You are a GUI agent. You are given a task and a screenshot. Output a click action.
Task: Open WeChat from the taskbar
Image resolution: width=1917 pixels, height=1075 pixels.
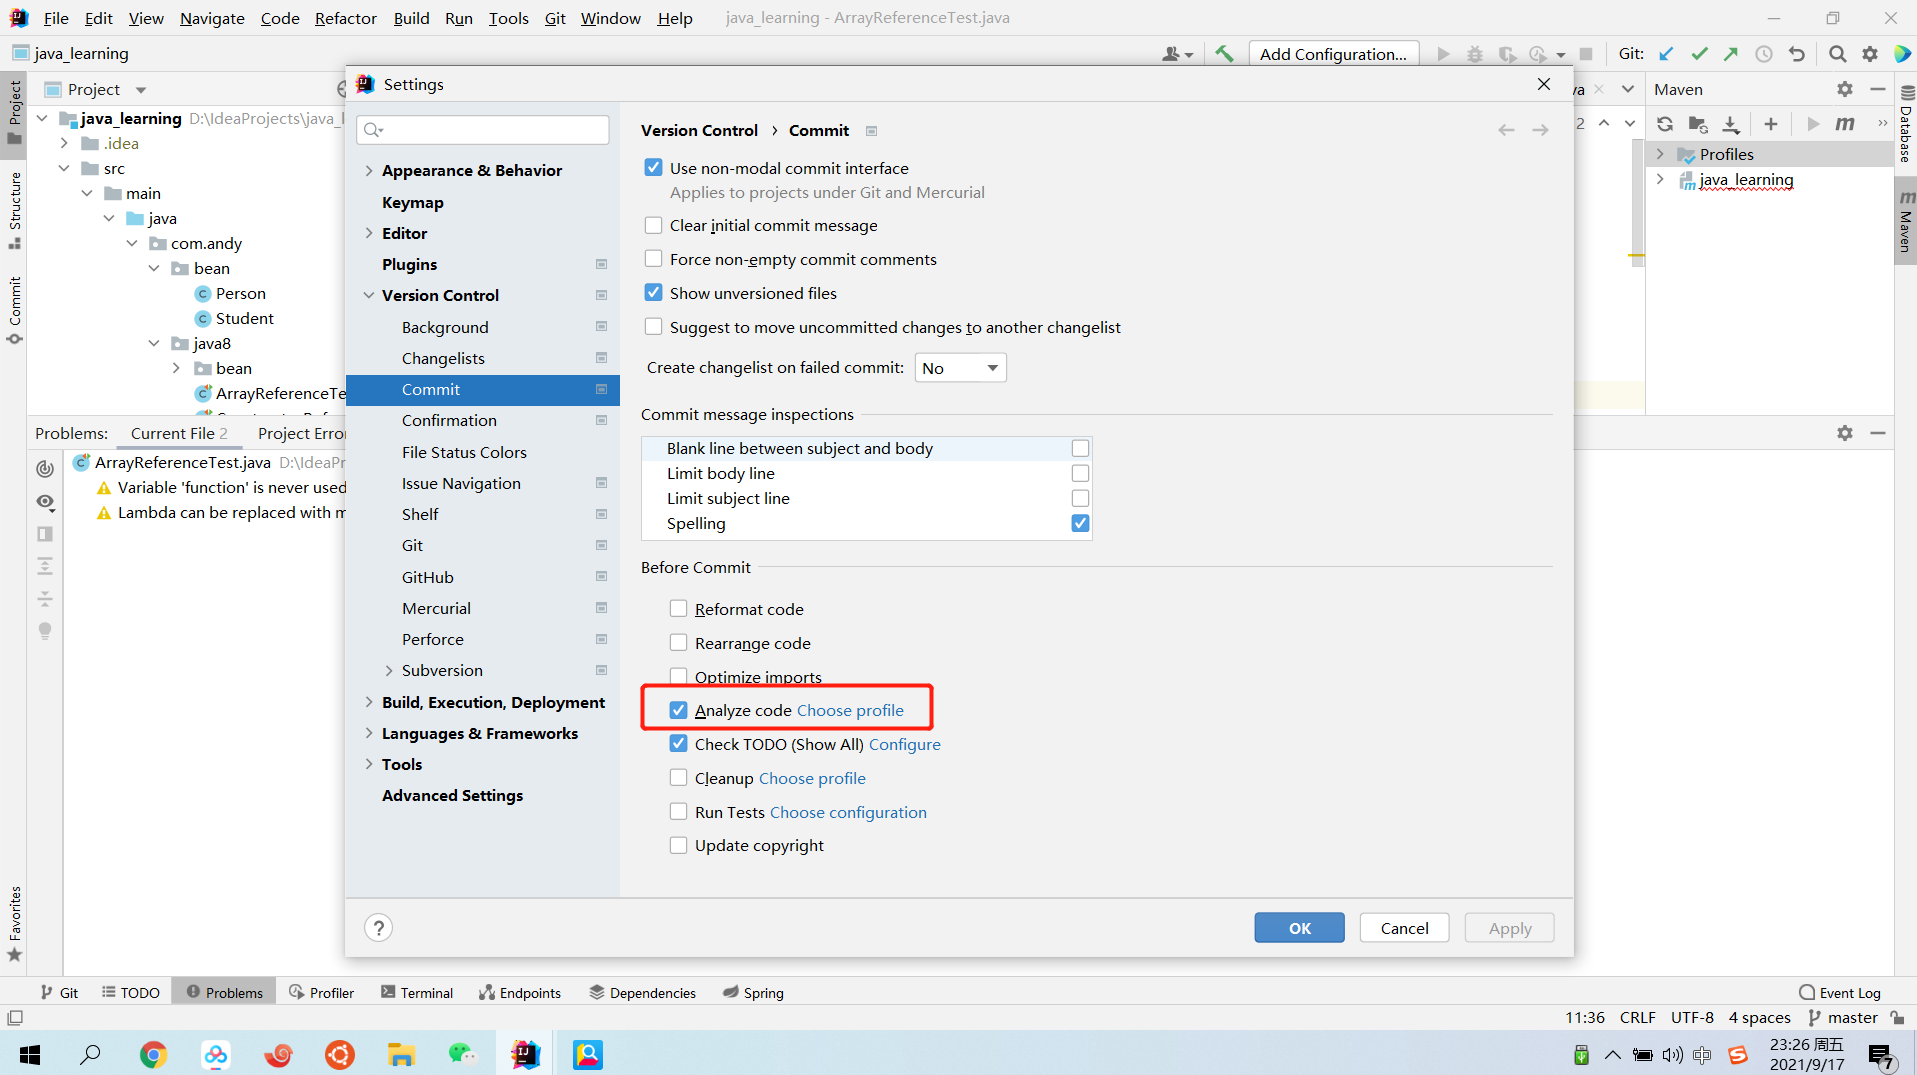click(462, 1054)
